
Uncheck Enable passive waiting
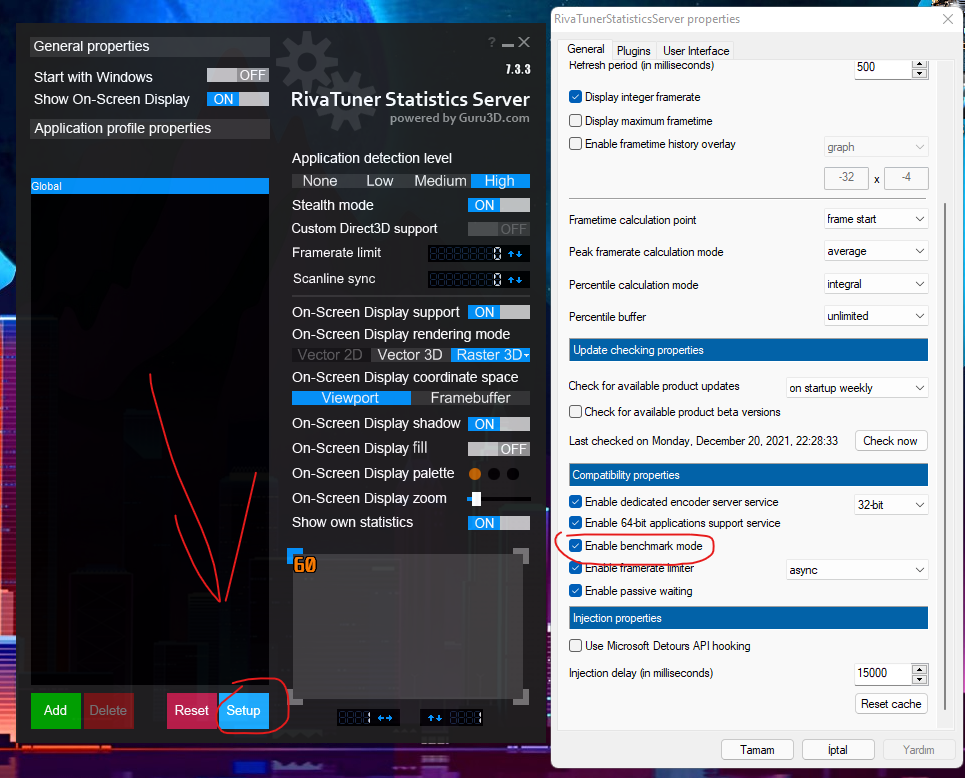[x=575, y=590]
